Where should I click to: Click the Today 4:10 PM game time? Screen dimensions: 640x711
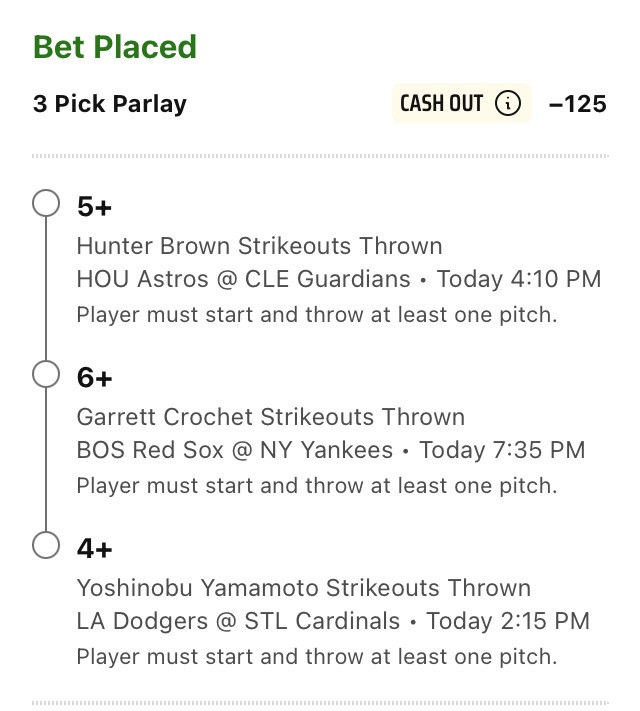519,279
